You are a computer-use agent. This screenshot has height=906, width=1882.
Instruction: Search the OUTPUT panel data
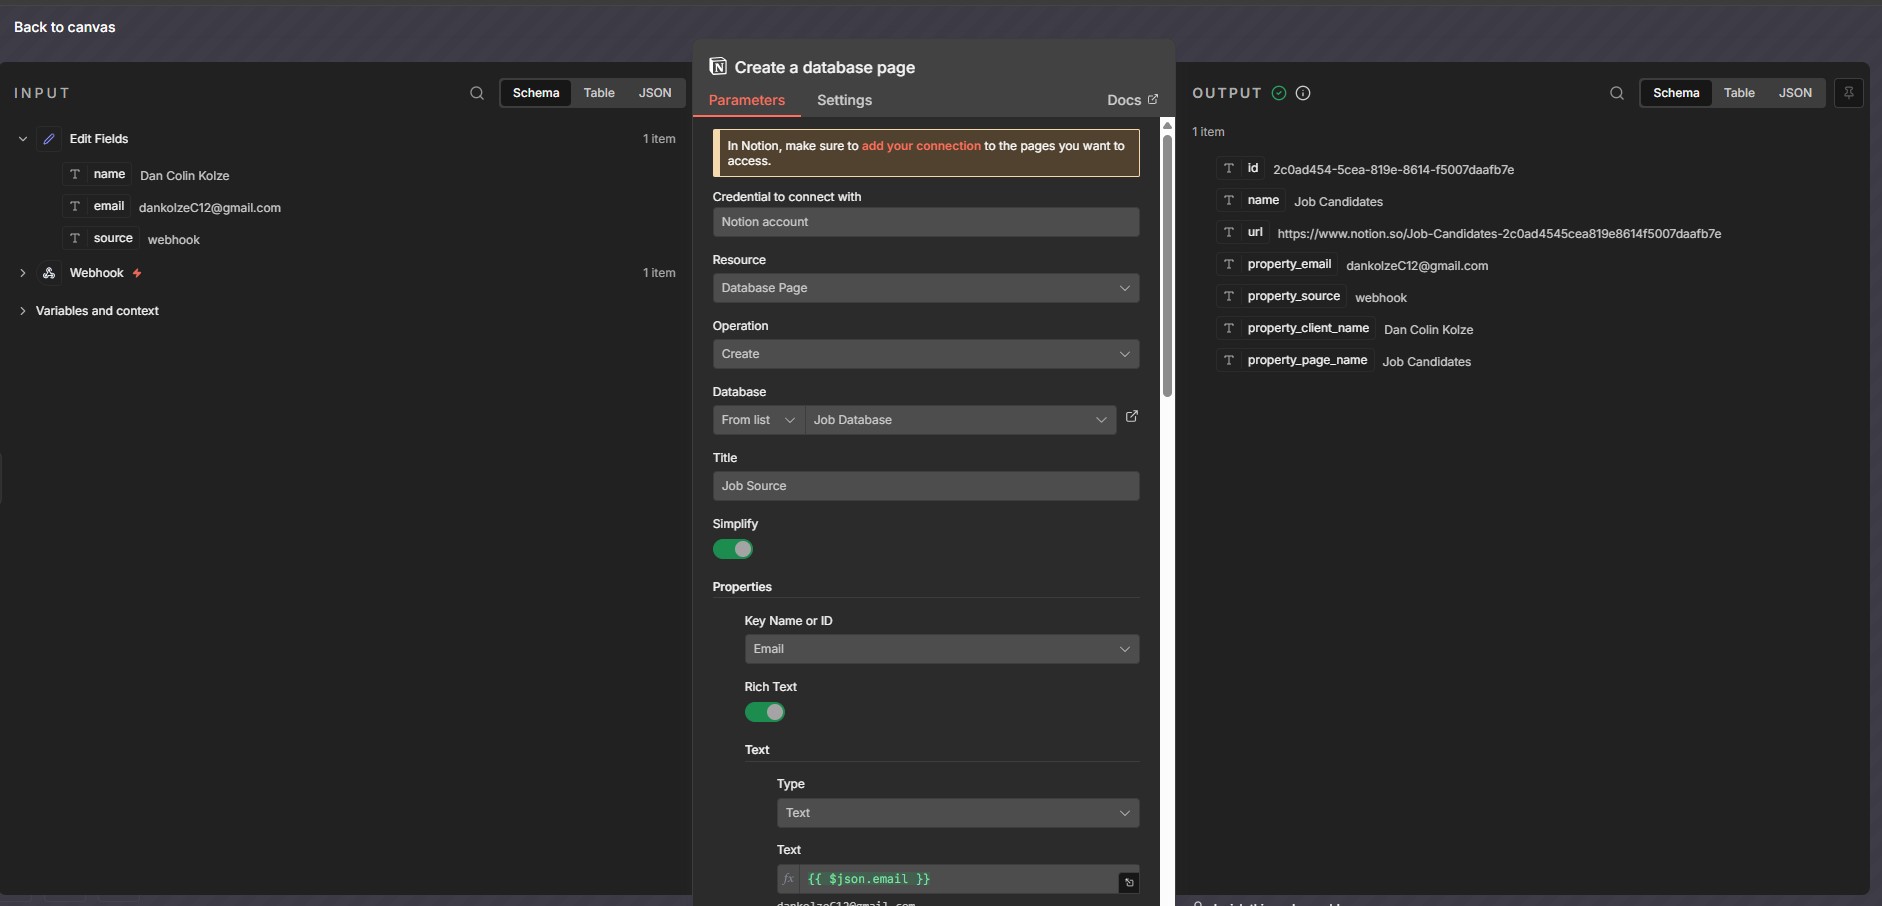click(x=1617, y=93)
